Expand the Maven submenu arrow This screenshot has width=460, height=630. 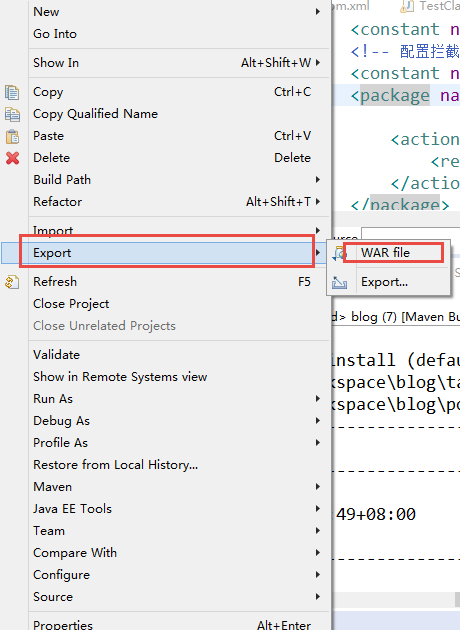point(318,487)
